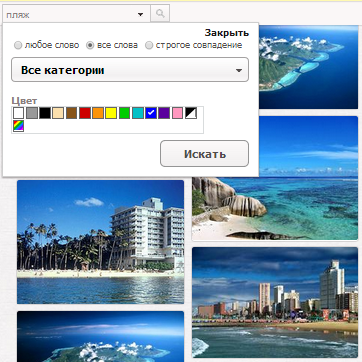The image size is (362, 362).
Task: Open the city skyline beach thumbnail
Action: [x=275, y=302]
